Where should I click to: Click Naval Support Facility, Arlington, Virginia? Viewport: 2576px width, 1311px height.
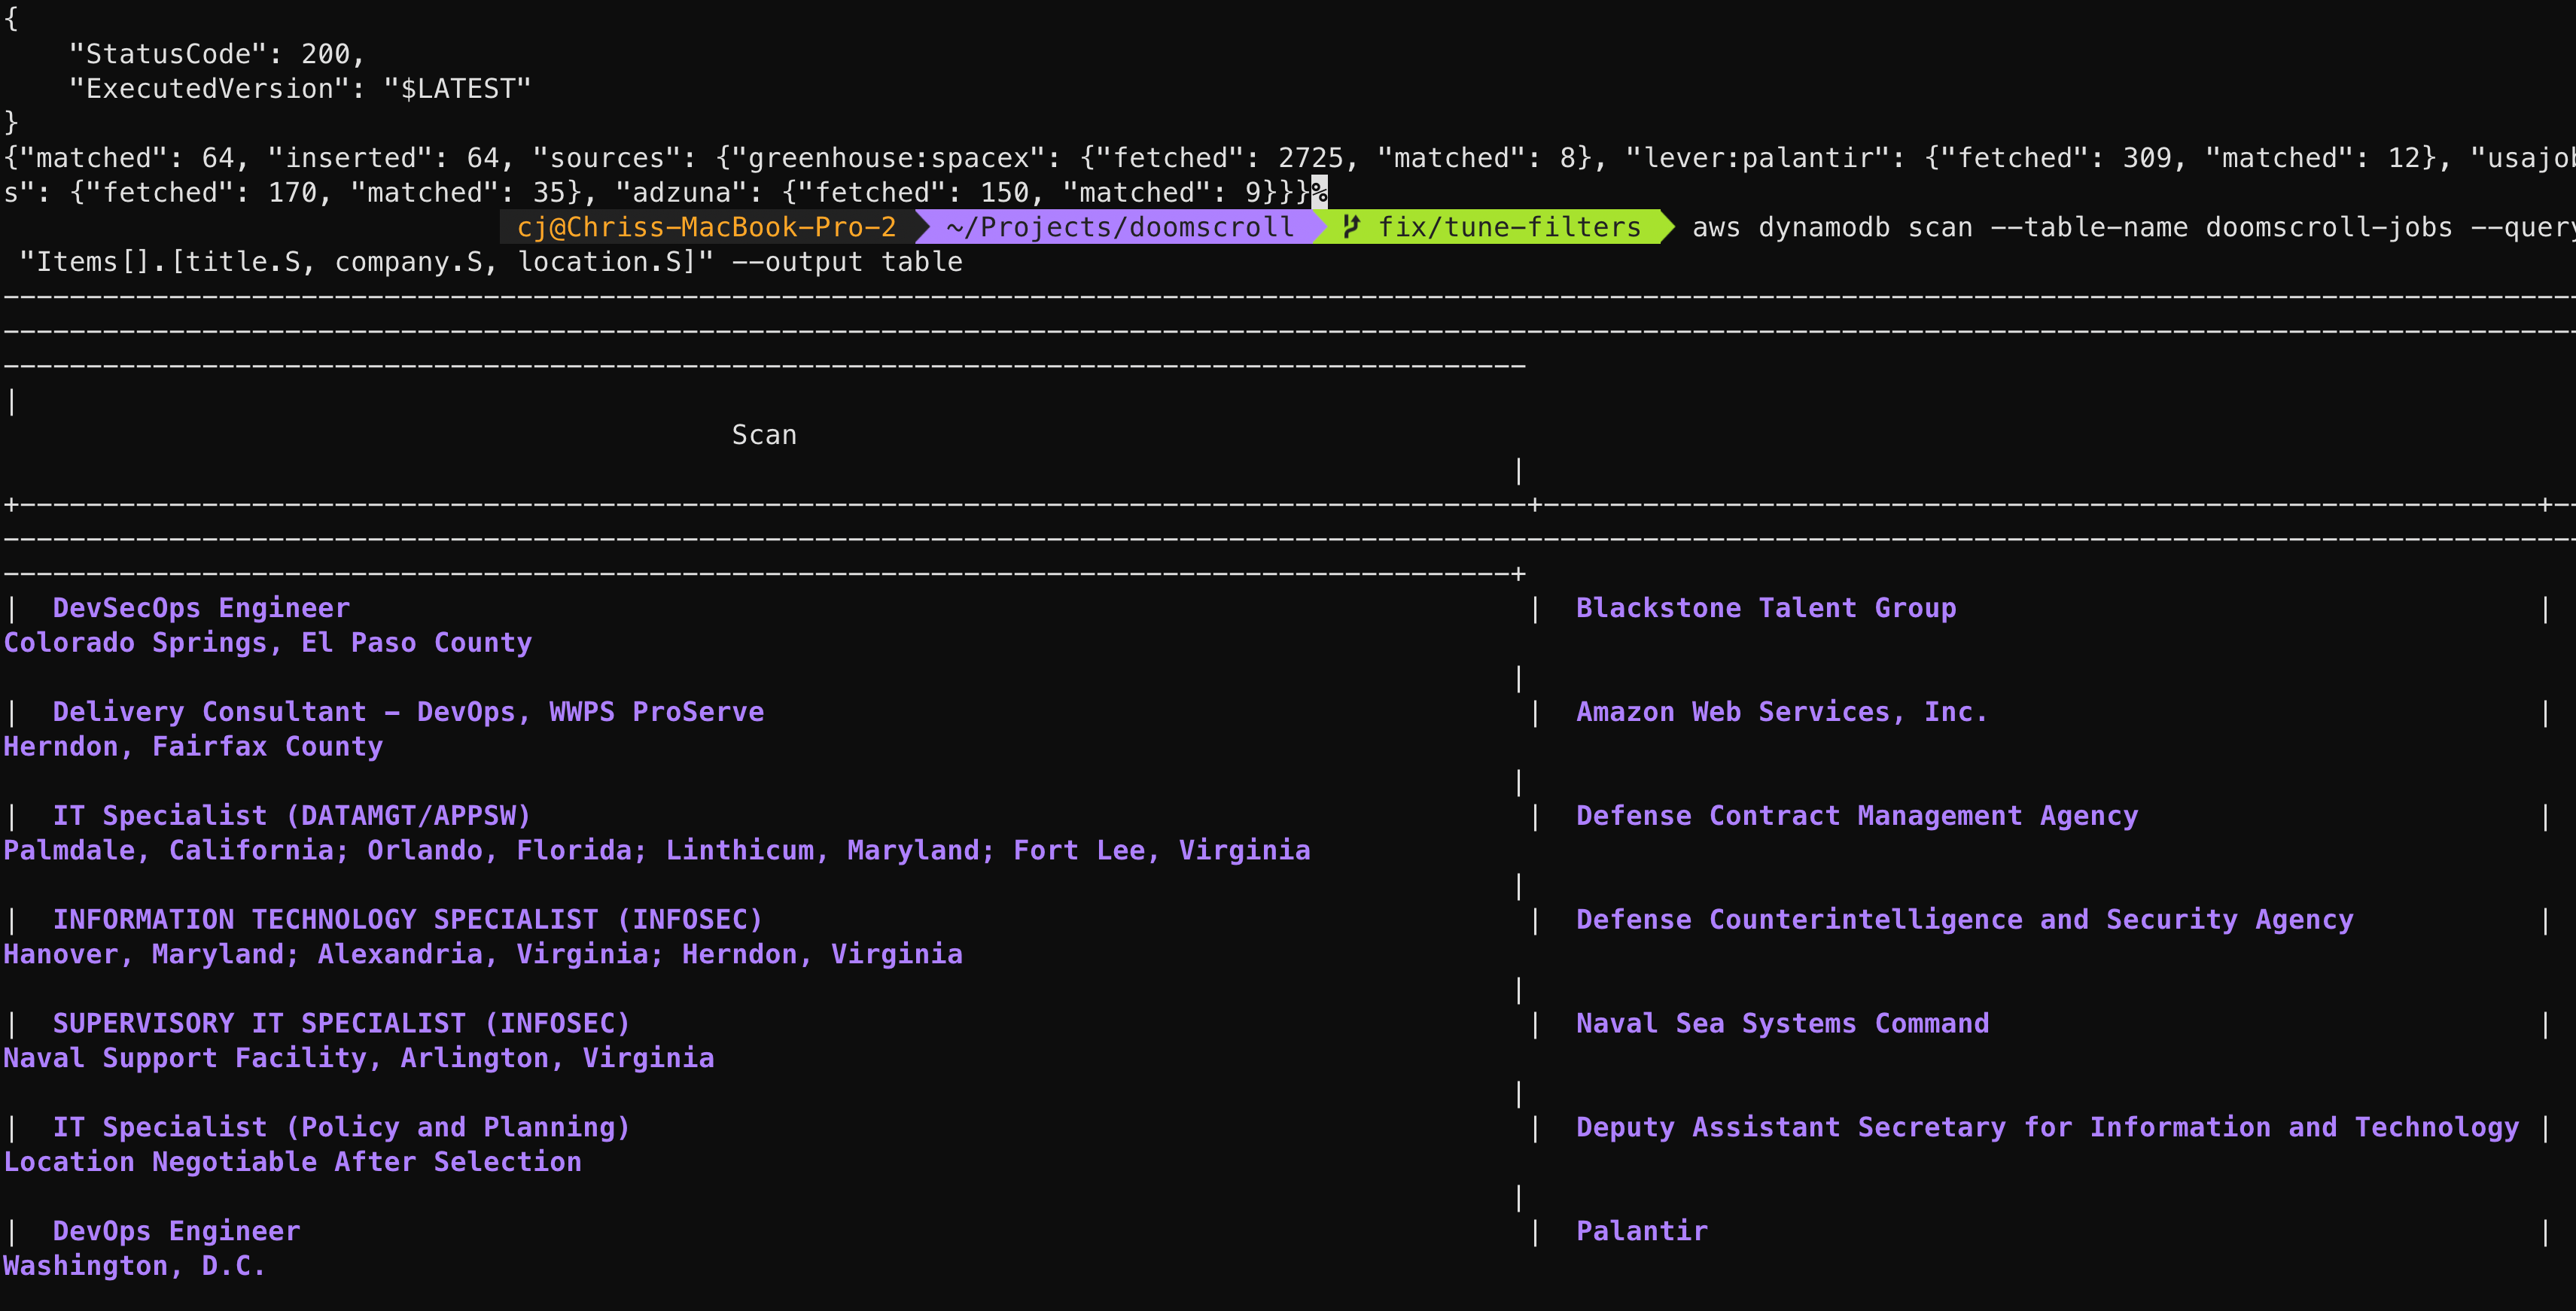coord(359,1059)
